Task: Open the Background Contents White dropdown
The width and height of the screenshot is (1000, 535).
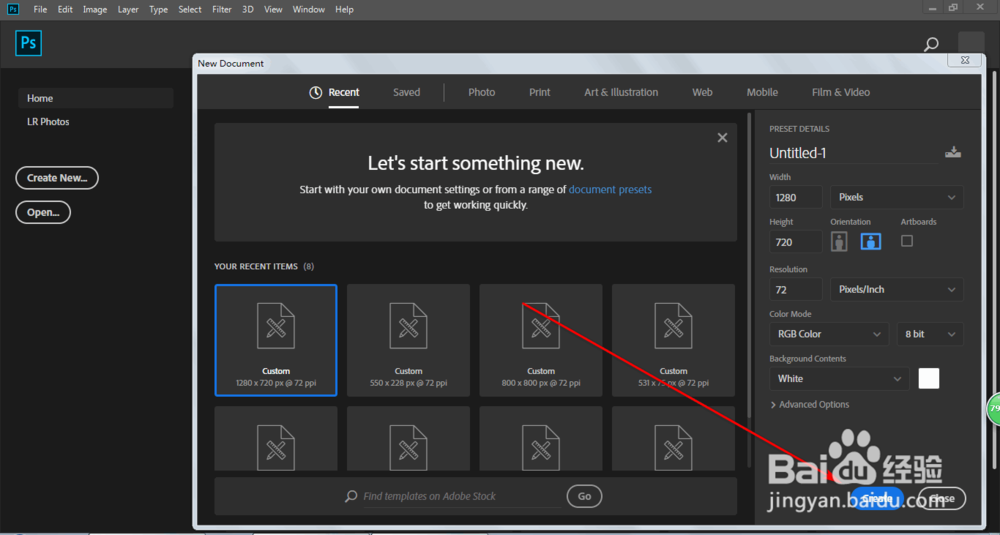Action: (839, 379)
